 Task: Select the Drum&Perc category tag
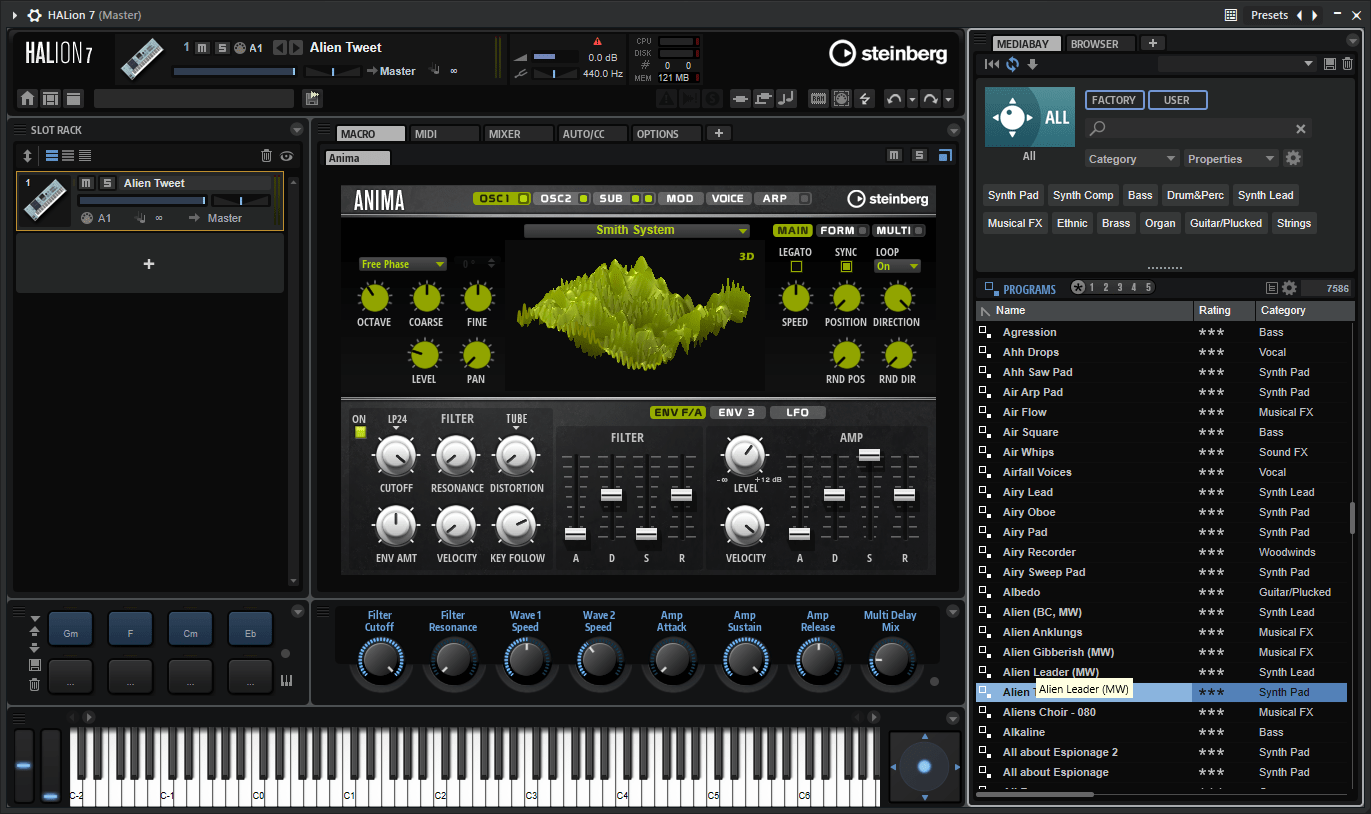click(x=1194, y=195)
